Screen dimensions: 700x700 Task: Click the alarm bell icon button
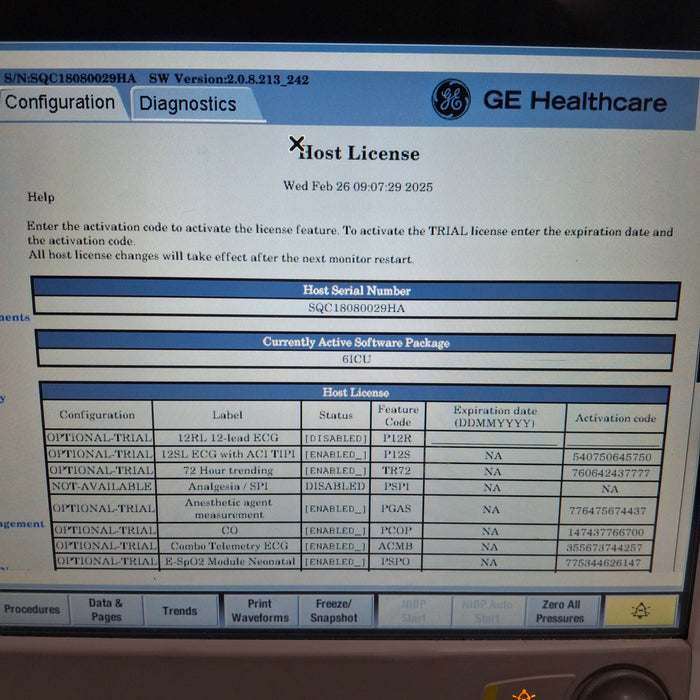(x=639, y=611)
